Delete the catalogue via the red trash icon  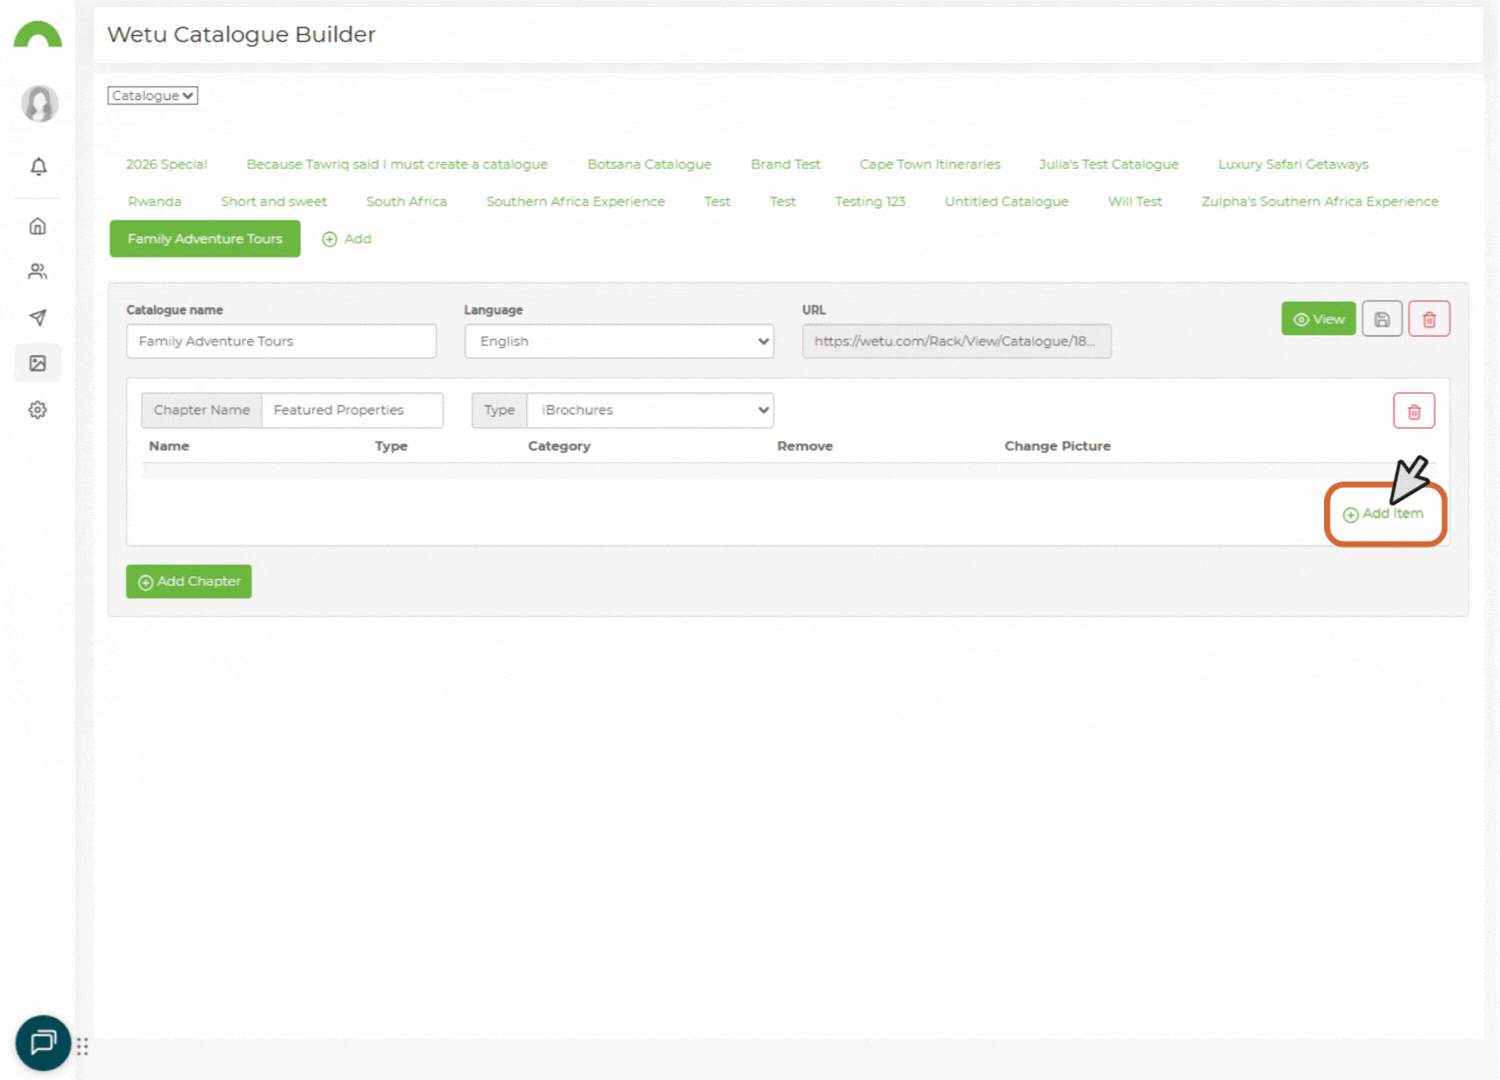coord(1429,318)
